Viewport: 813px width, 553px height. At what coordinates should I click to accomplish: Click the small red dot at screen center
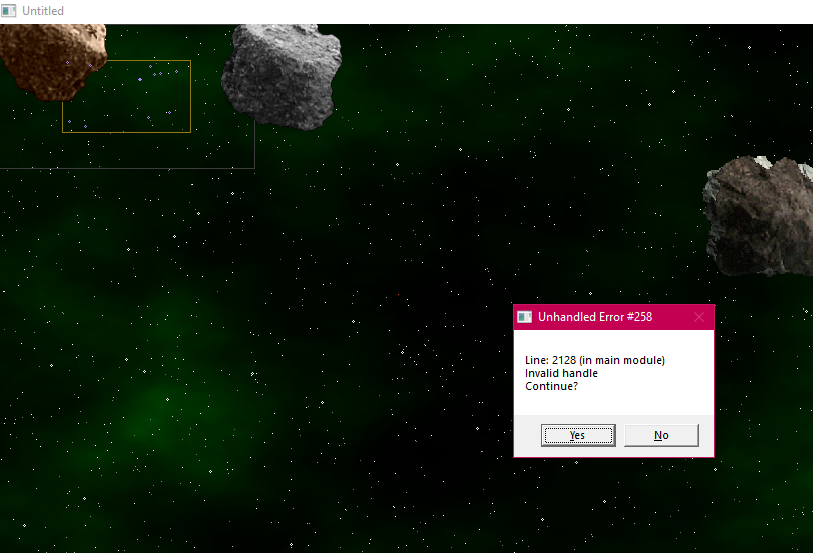(x=398, y=295)
